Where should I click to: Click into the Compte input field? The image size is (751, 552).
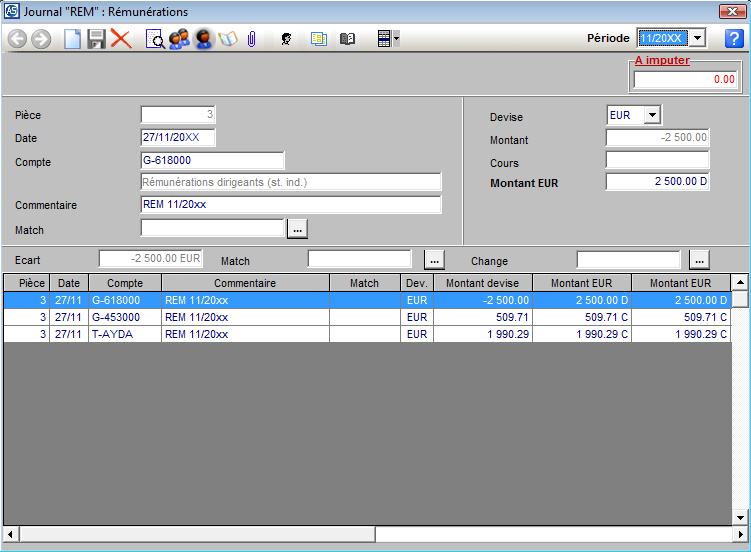(213, 161)
